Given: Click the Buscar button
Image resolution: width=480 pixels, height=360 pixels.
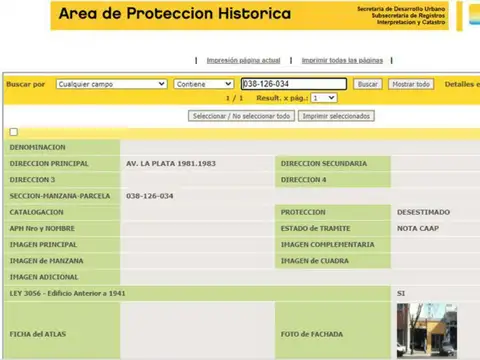Looking at the screenshot, I should tap(368, 84).
